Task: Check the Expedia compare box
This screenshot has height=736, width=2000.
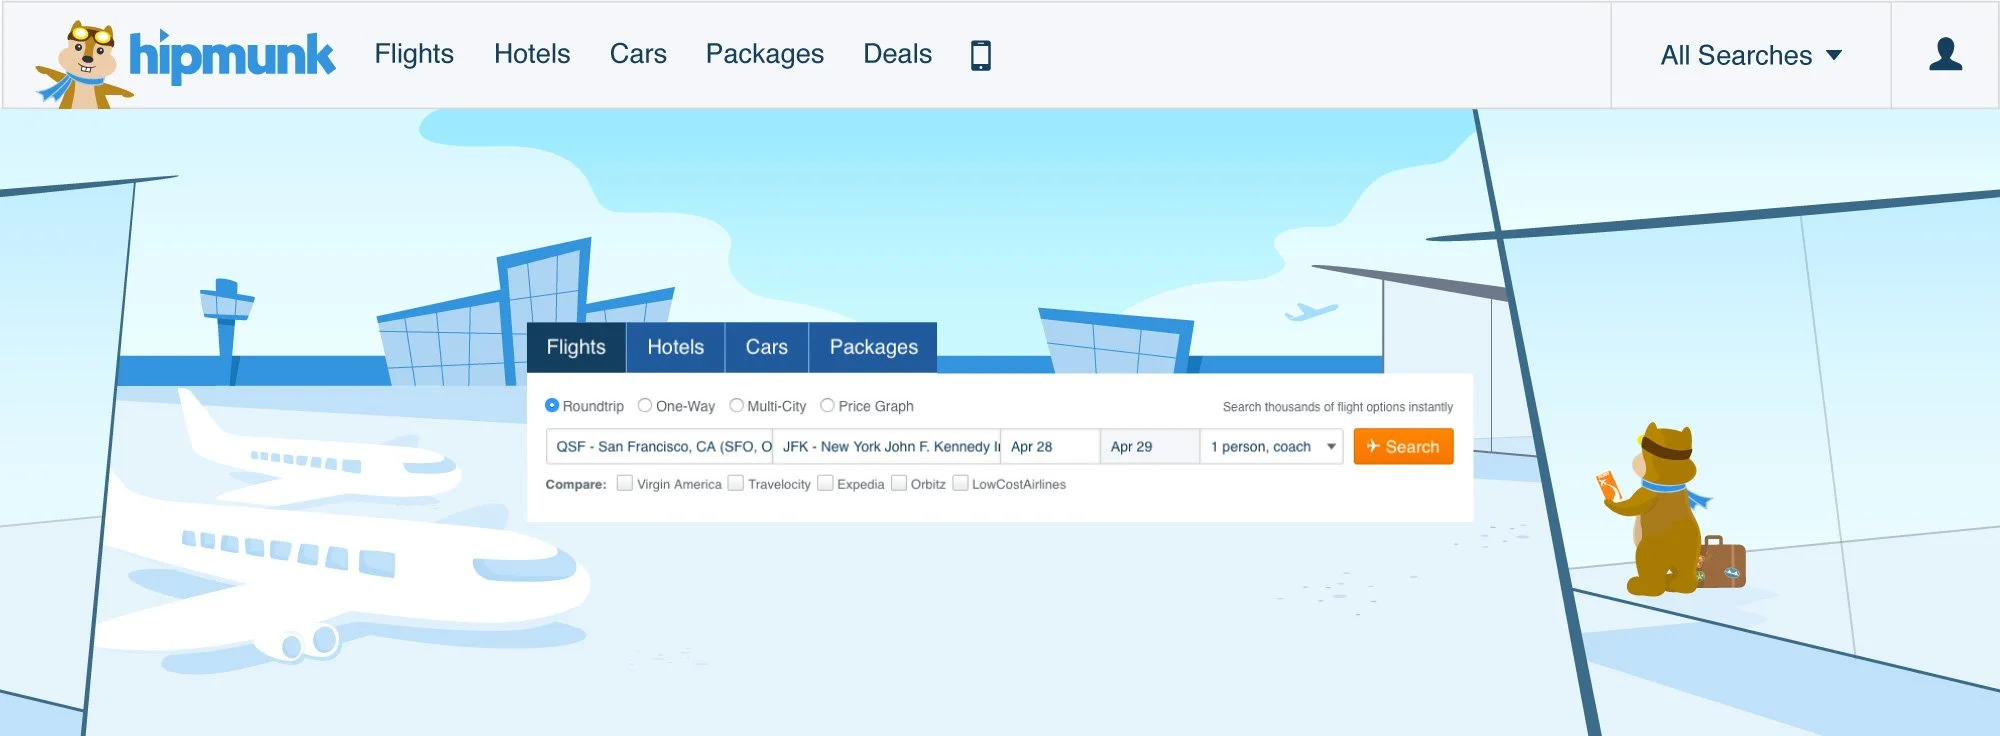Action: (825, 483)
